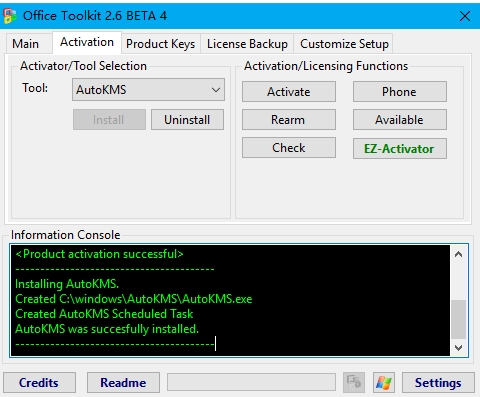This screenshot has height=397, width=480.
Task: Click the 'AutoKMS was succesfully installed.' line
Action: 107,329
